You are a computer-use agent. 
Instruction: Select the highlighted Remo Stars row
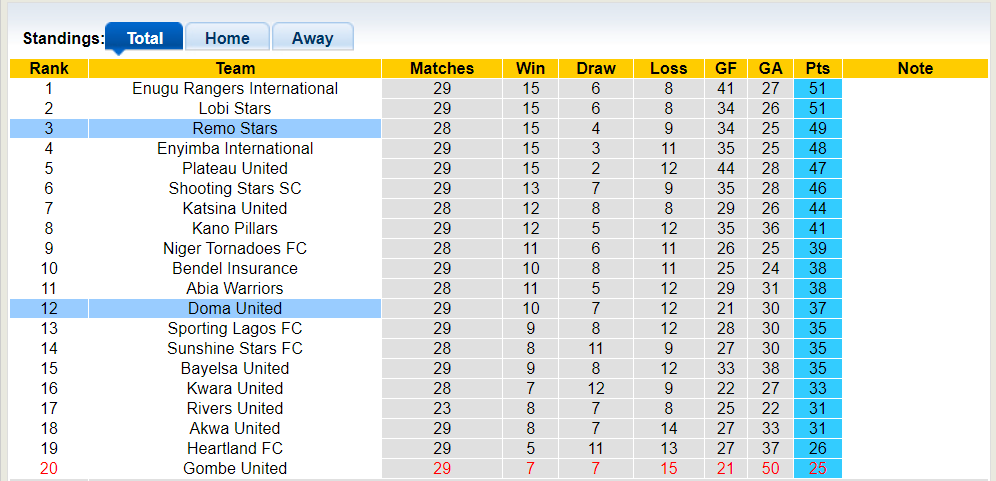pos(235,128)
